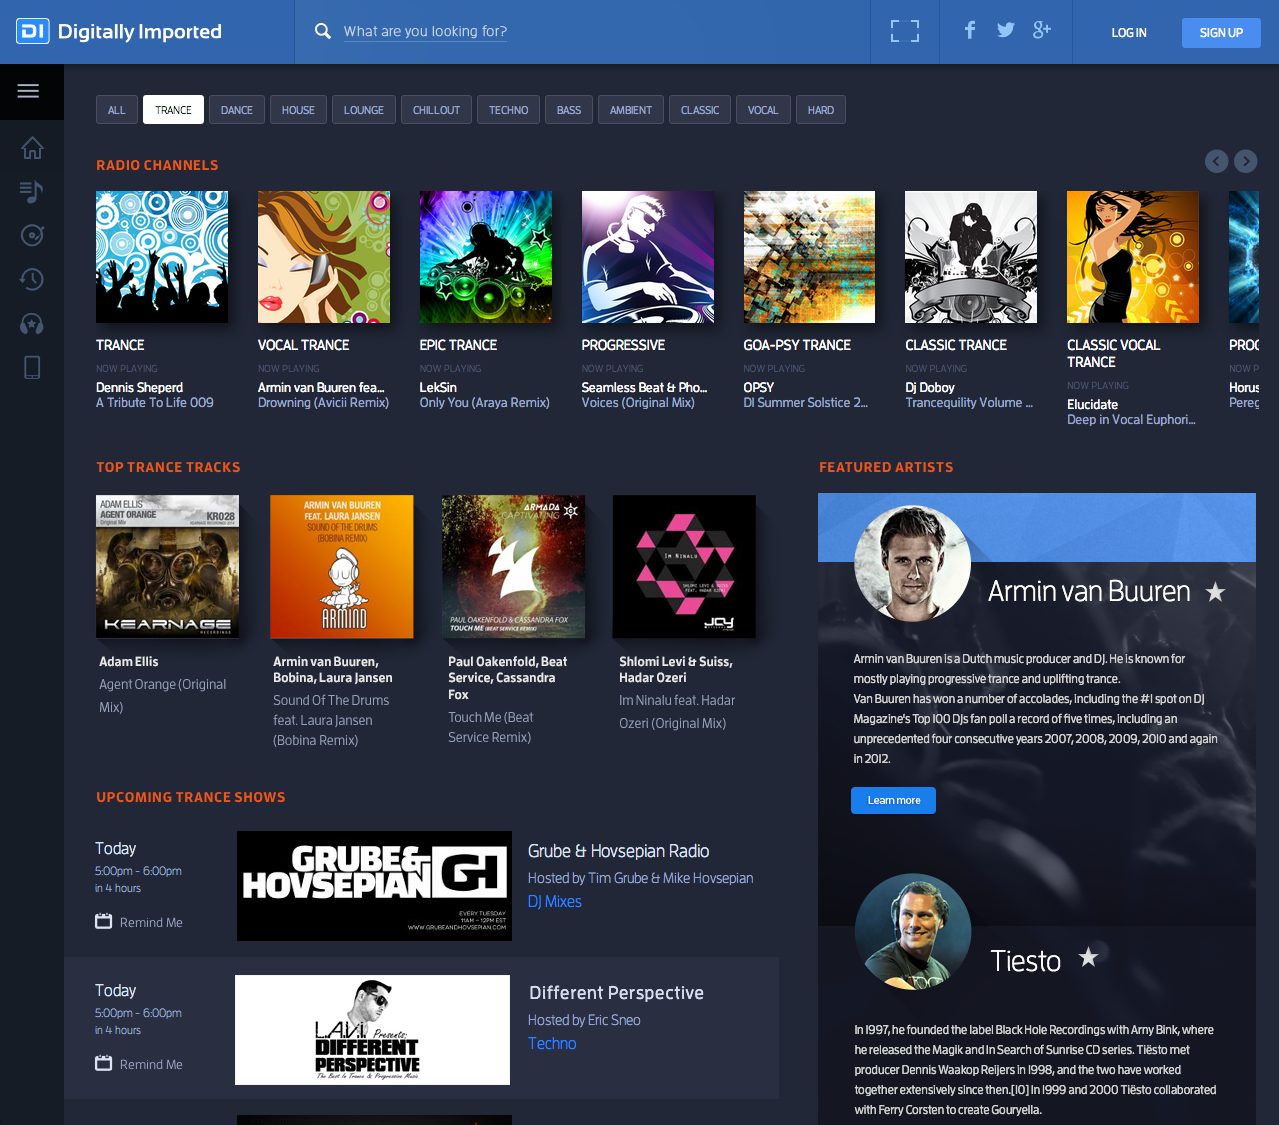Image resolution: width=1279 pixels, height=1125 pixels.
Task: Click Remind Me for Different Perspective
Action: coord(151,1064)
